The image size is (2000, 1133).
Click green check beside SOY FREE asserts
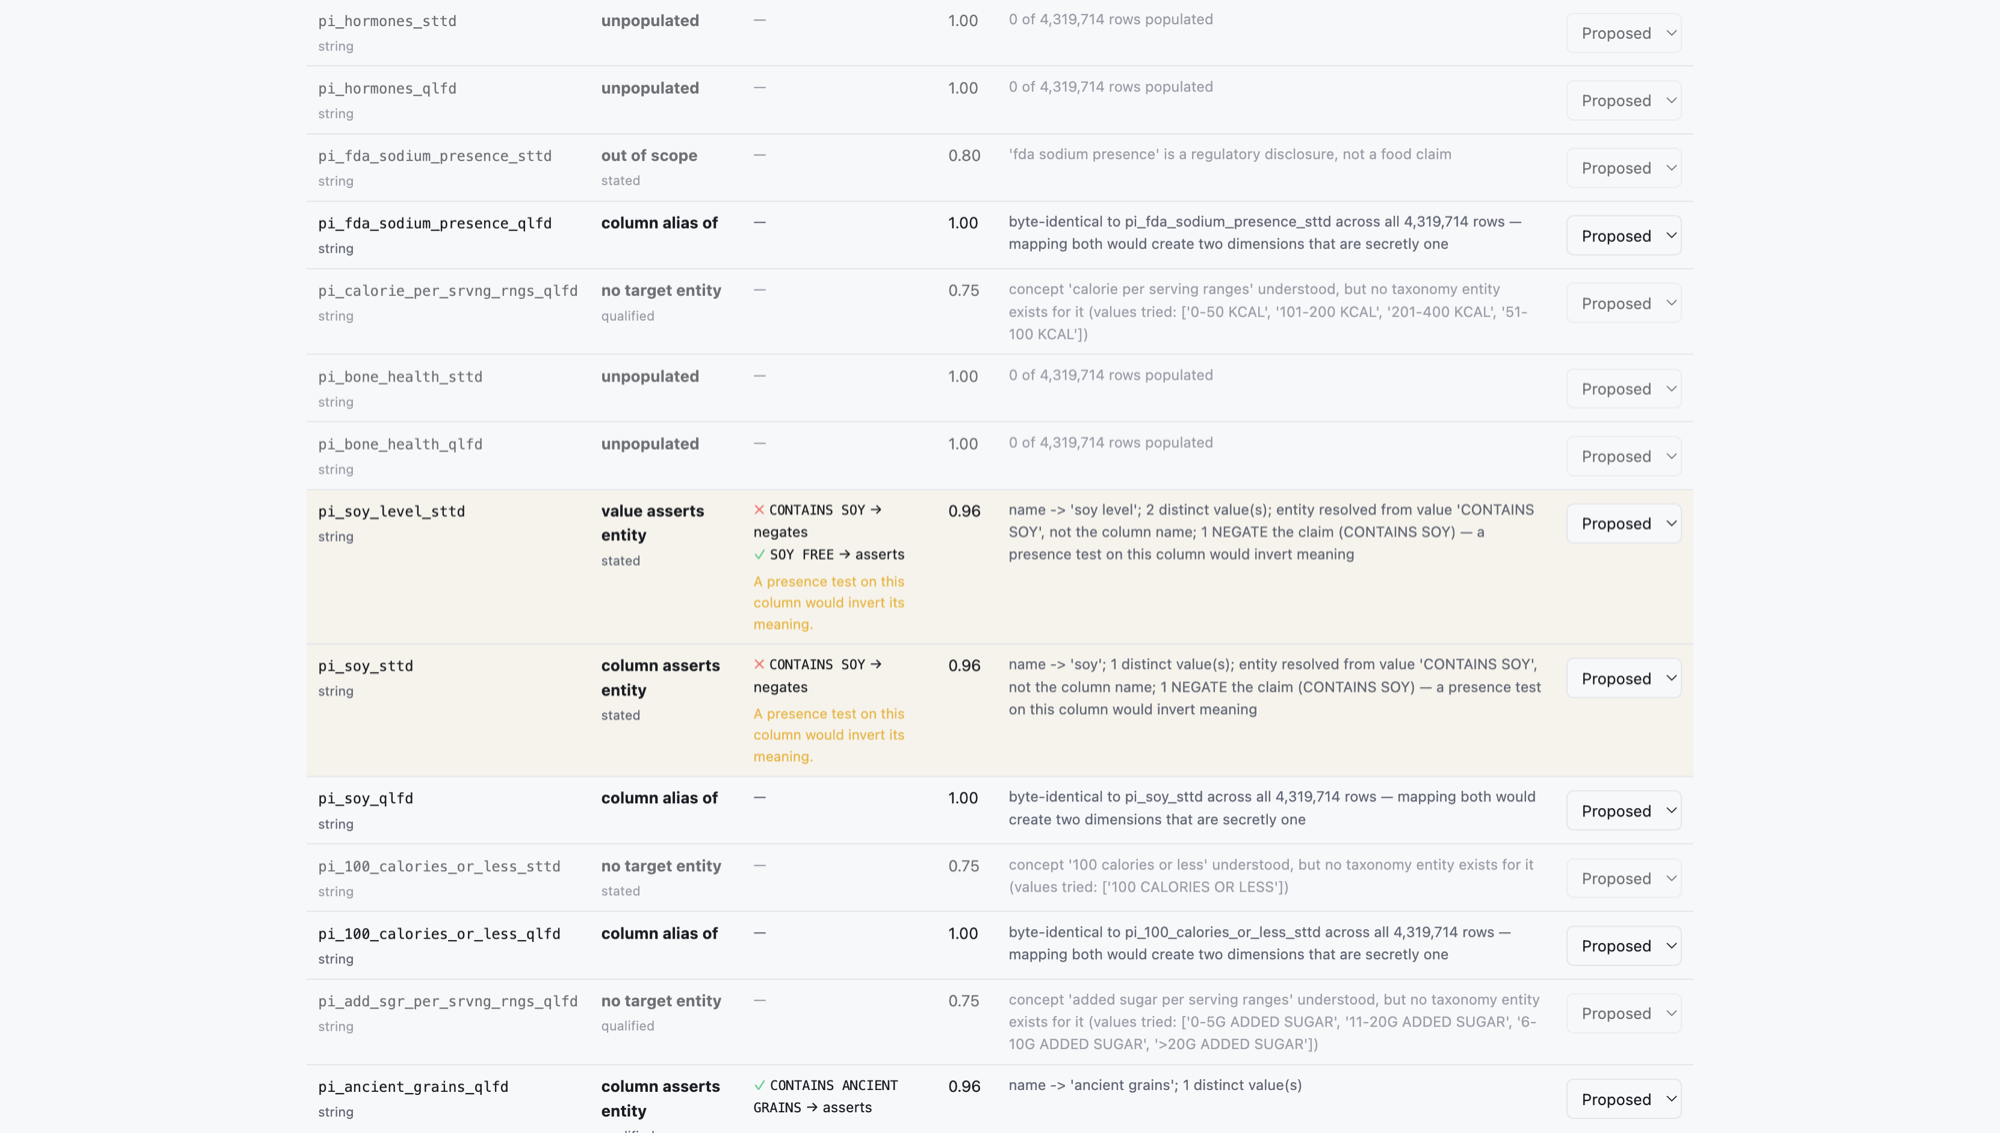click(x=759, y=555)
